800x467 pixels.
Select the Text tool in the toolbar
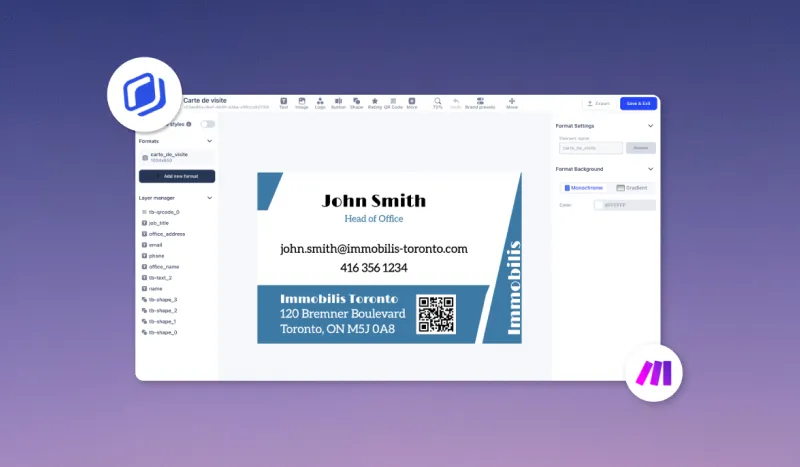click(x=284, y=103)
